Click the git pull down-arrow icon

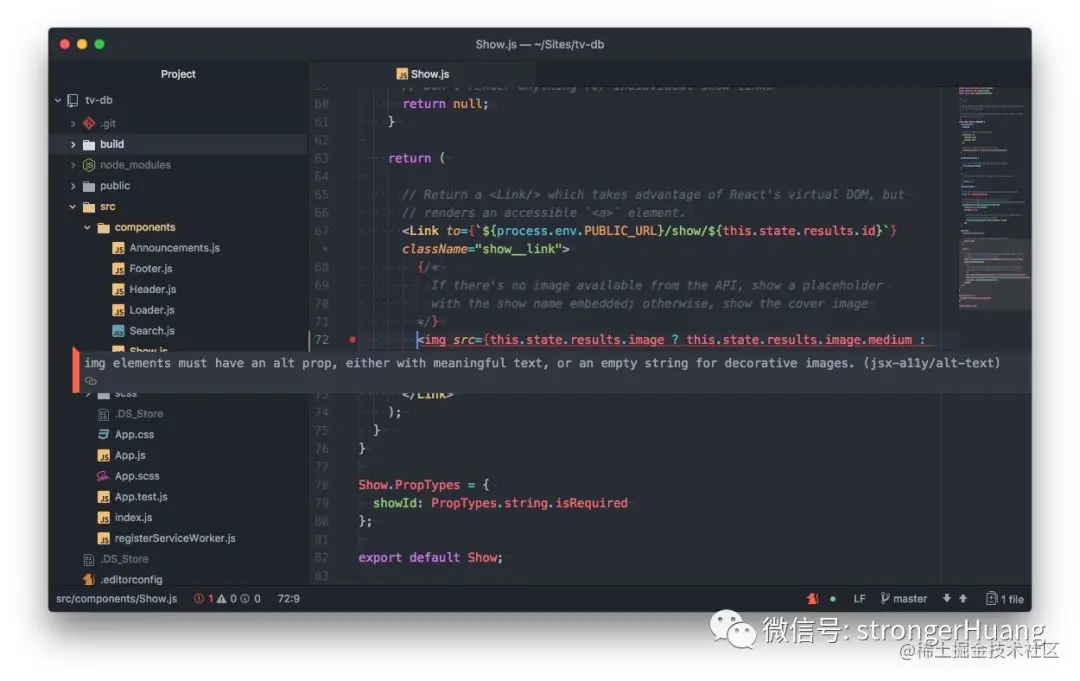947,598
